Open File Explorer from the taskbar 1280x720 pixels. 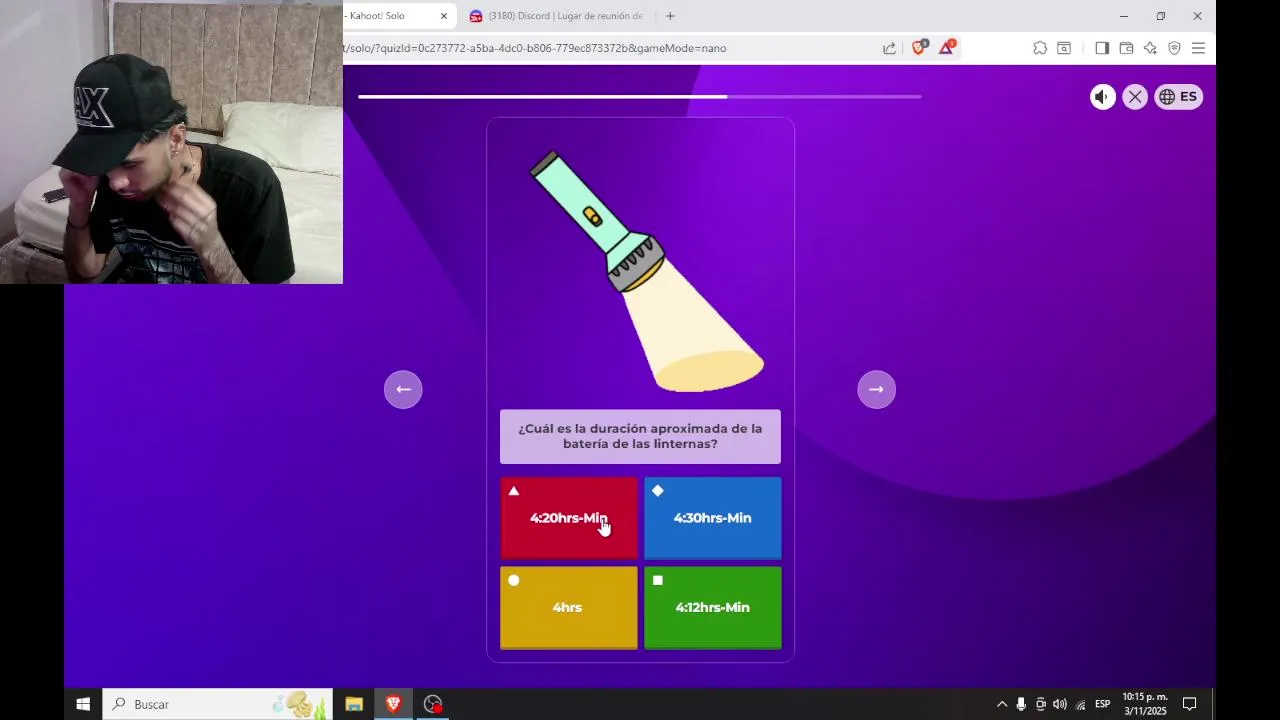click(354, 704)
